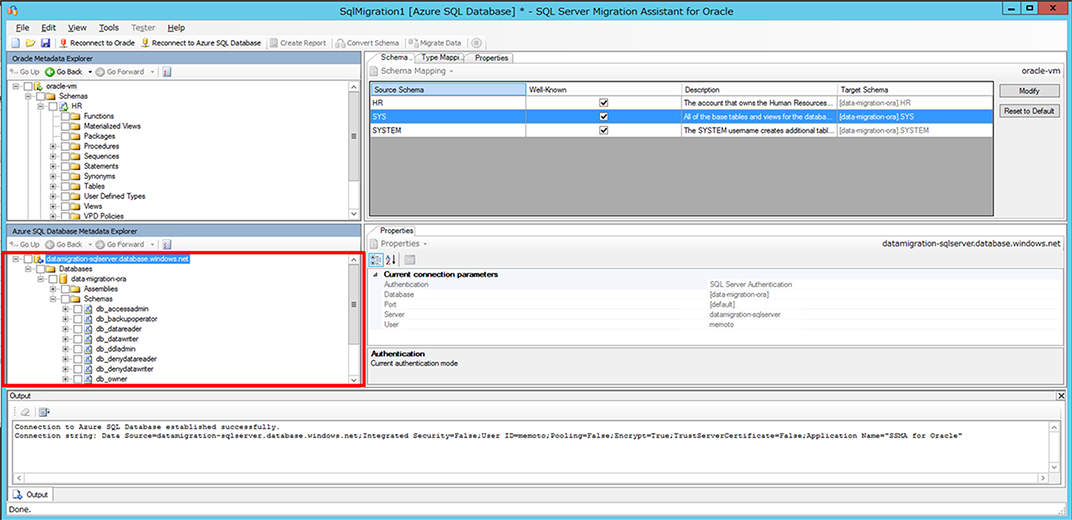Viewport: 1072px width, 520px height.
Task: Click the Target Schema column header
Action: [914, 90]
